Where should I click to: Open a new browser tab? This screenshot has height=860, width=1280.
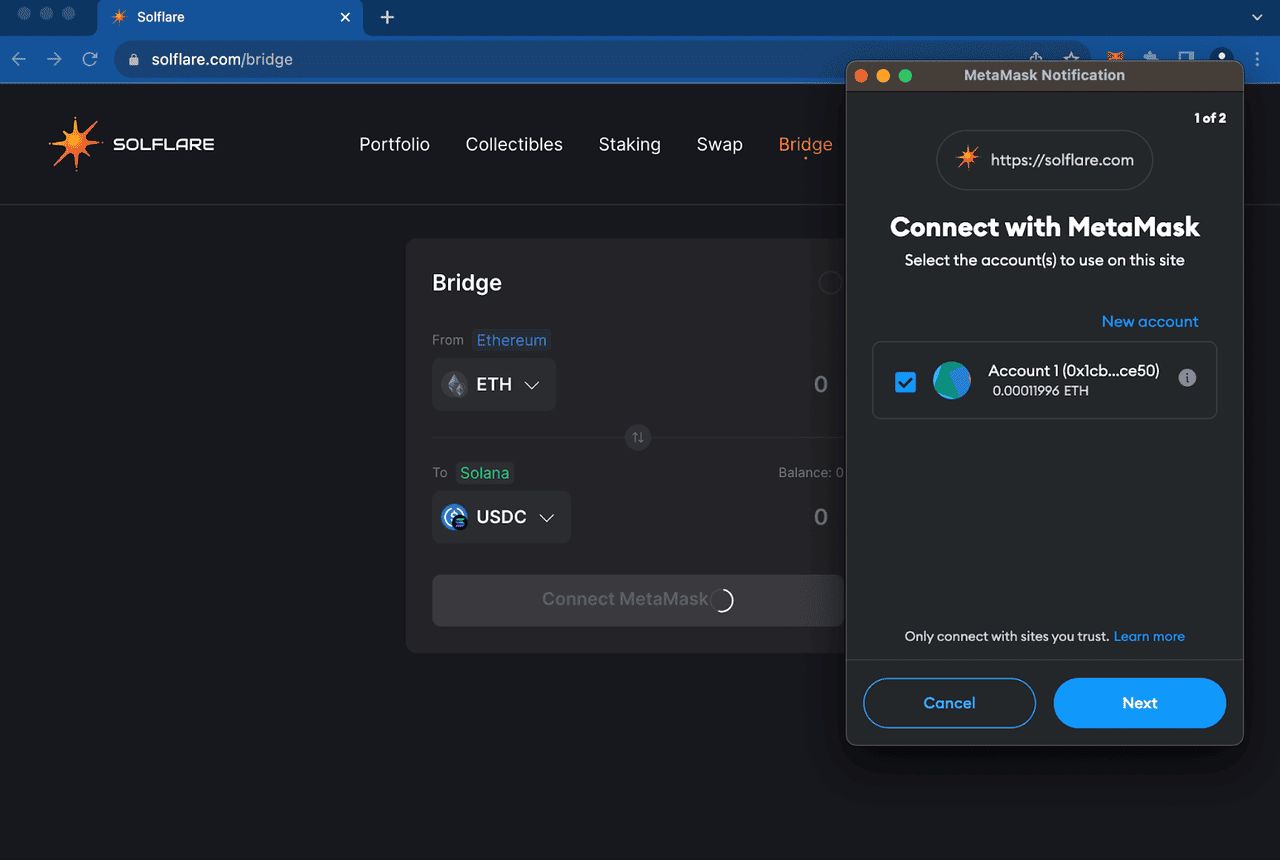click(x=388, y=17)
